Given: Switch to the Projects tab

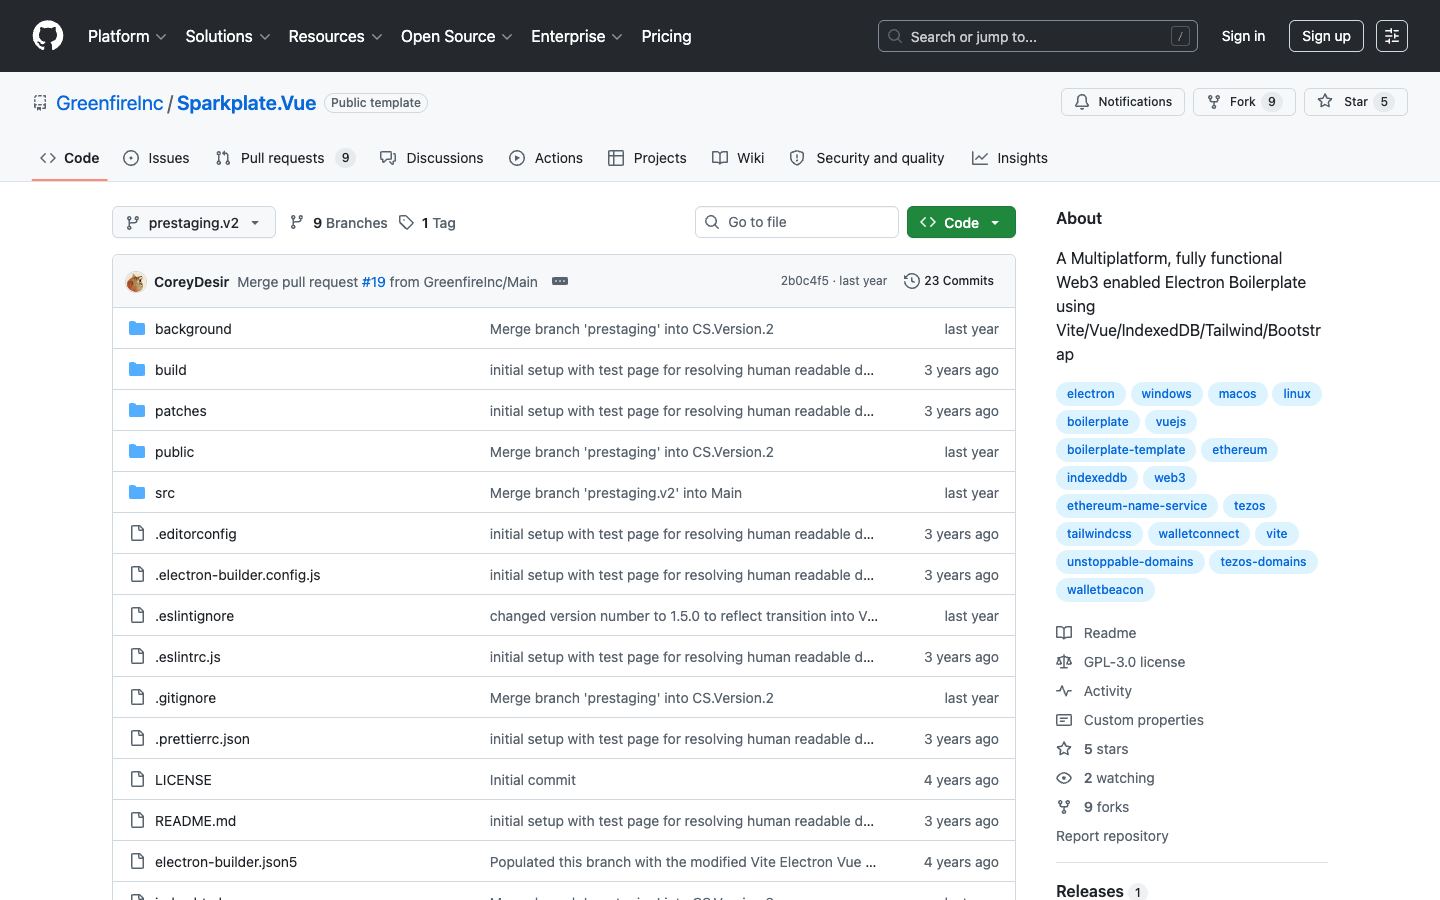Looking at the screenshot, I should pos(647,158).
